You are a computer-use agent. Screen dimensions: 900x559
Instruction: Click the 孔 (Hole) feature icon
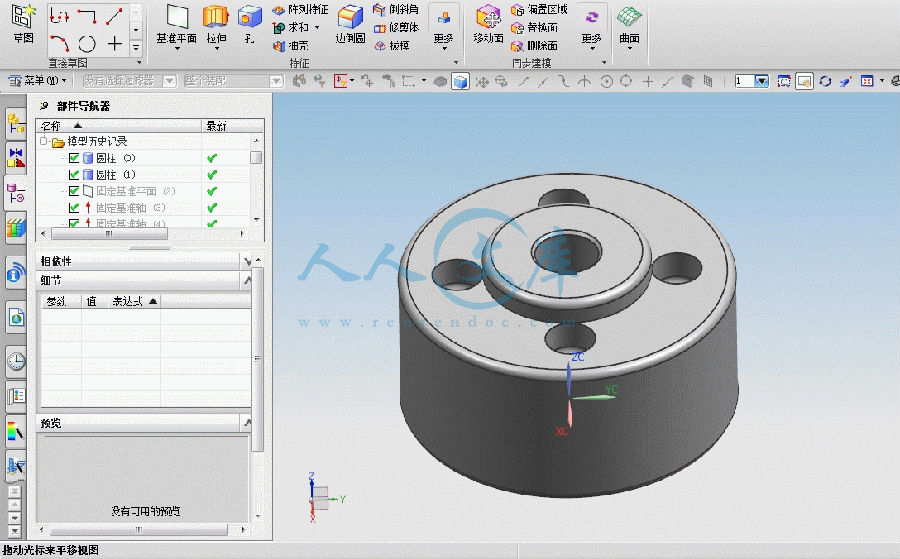250,17
